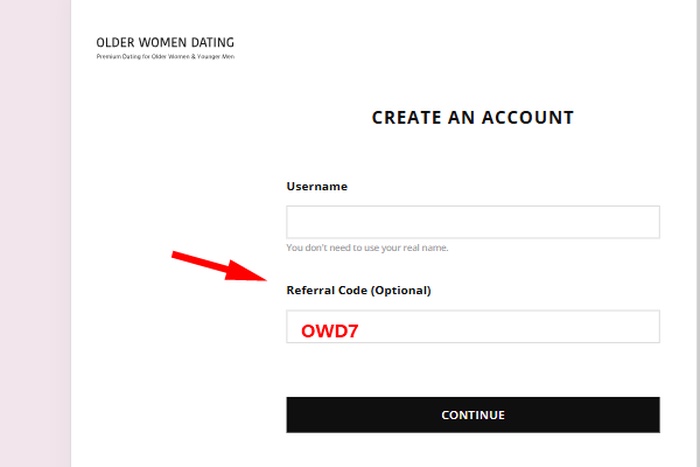Click the Username input field
The width and height of the screenshot is (700, 467).
(473, 222)
